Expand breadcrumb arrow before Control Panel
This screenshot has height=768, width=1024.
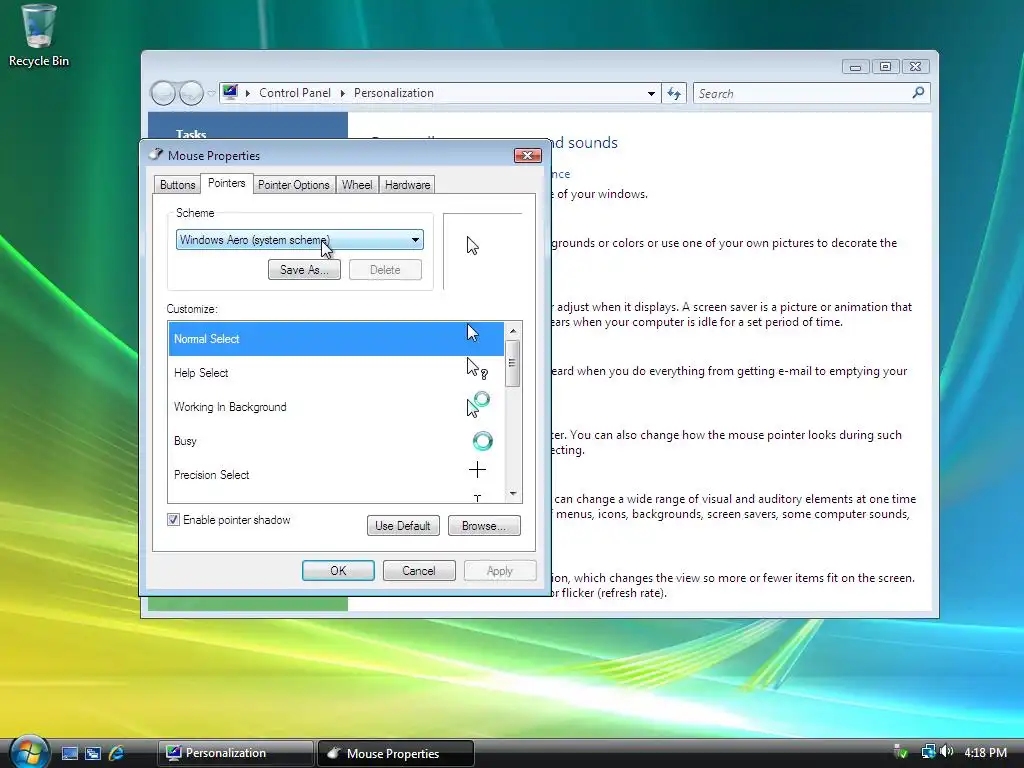pyautogui.click(x=248, y=93)
